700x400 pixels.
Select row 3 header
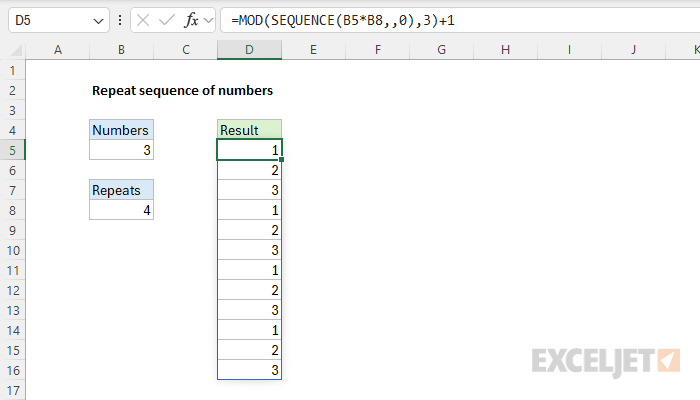click(12, 110)
